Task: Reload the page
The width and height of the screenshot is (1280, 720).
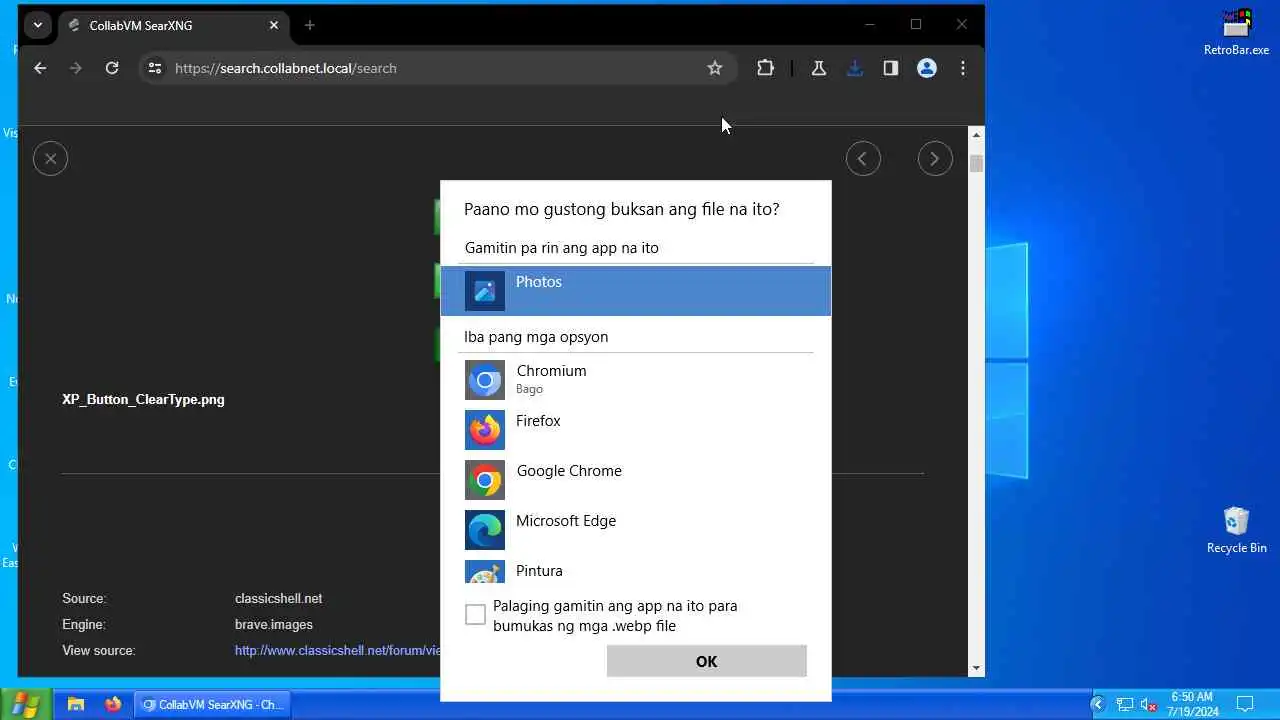Action: (x=112, y=68)
